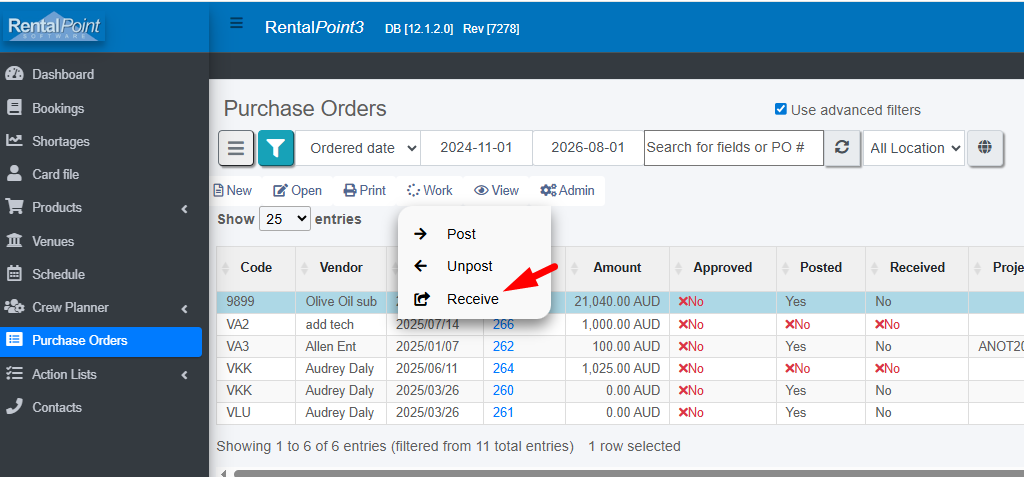Open the Show entries count dropdown
Screen dimensions: 1024x477
click(285, 219)
